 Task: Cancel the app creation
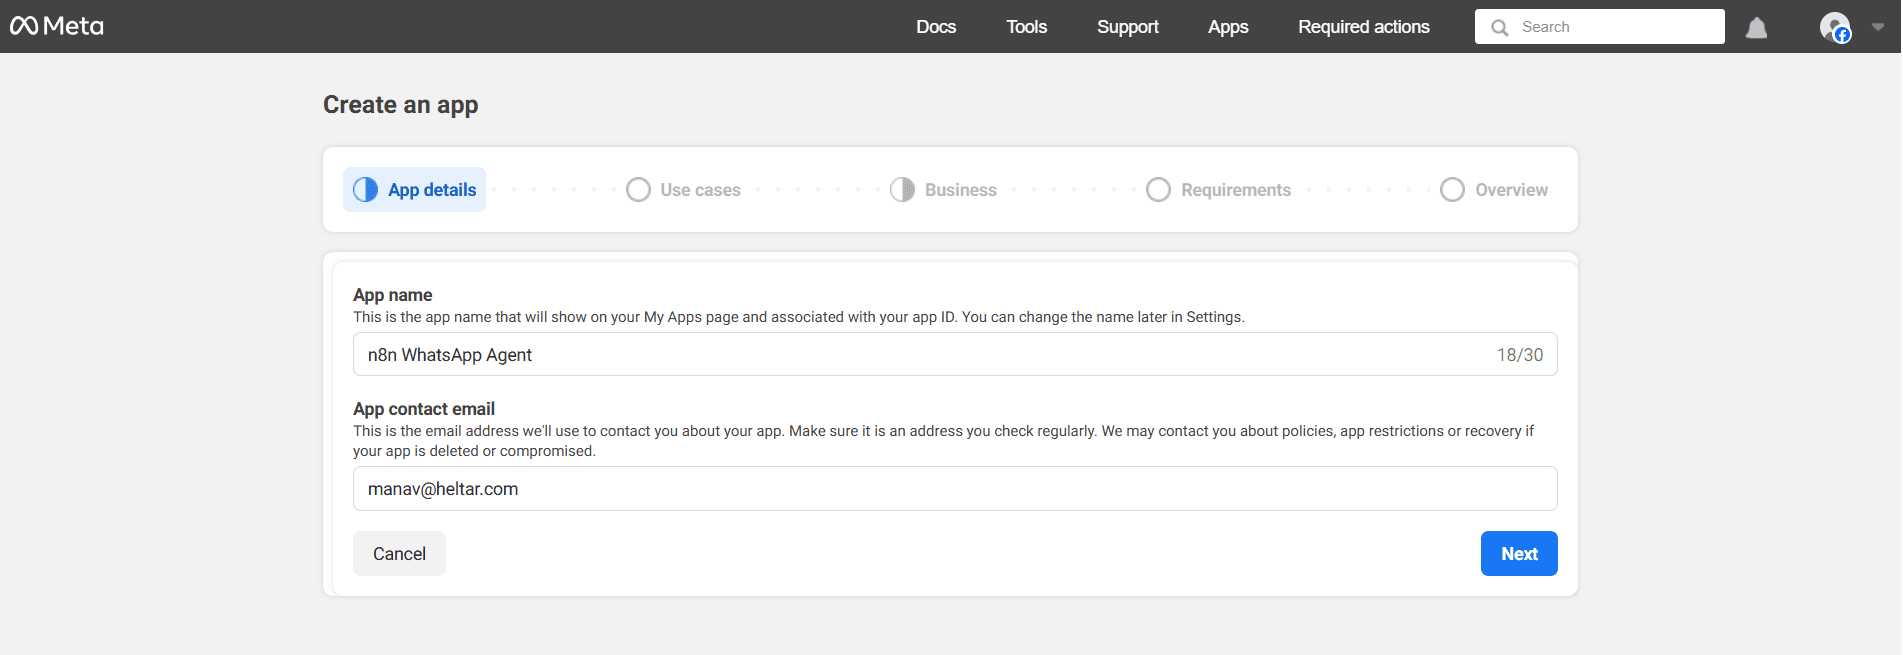[x=399, y=554]
